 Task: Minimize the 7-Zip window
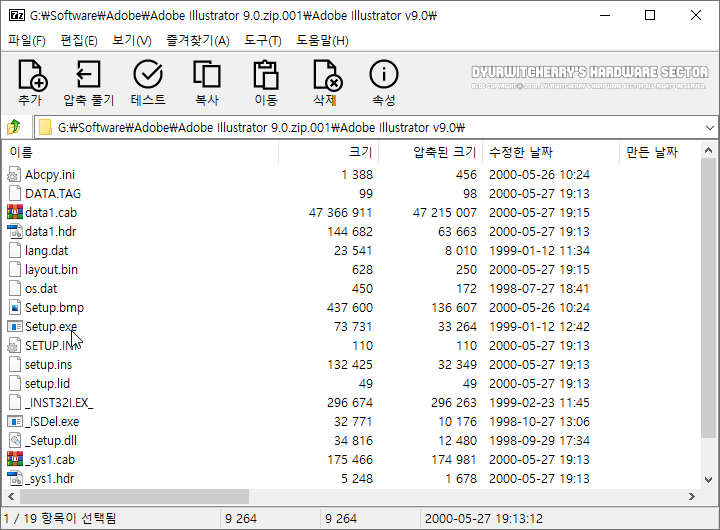point(605,15)
